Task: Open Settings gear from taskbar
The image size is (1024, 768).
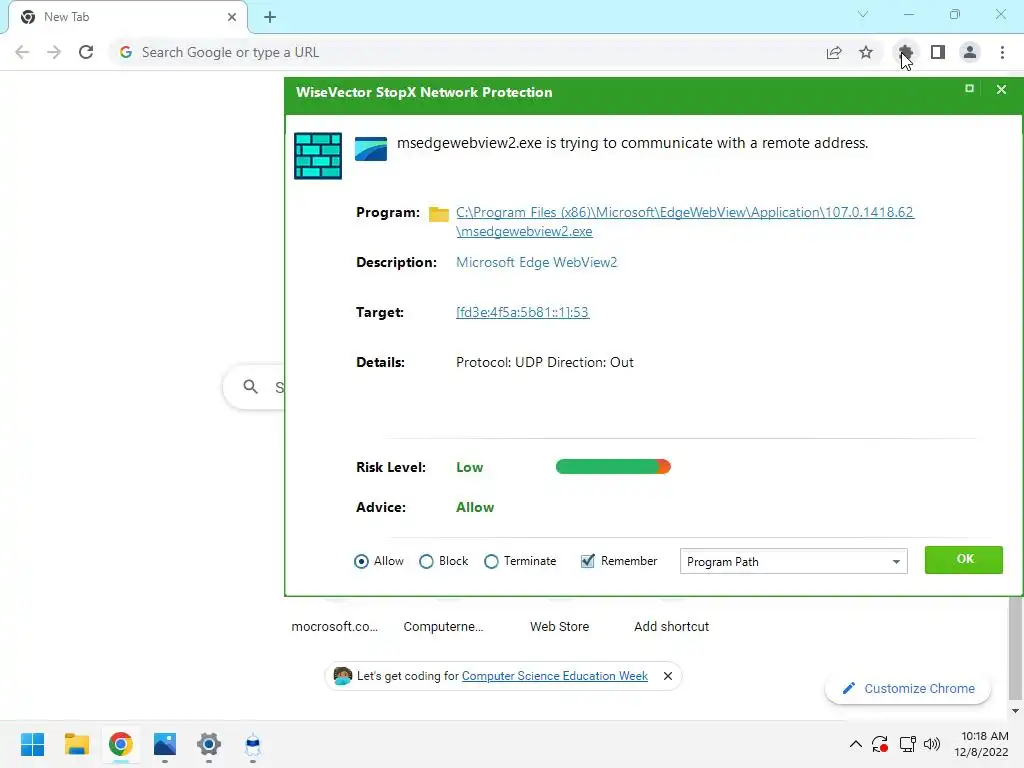Action: coord(209,744)
